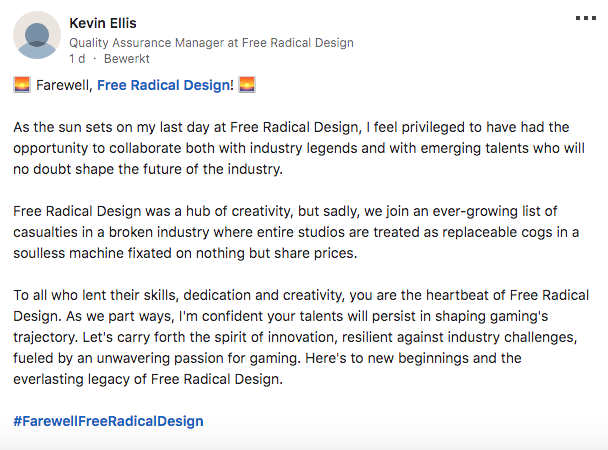608x450 pixels.
Task: Click the "Bewerkt" edited label
Action: coord(124,60)
